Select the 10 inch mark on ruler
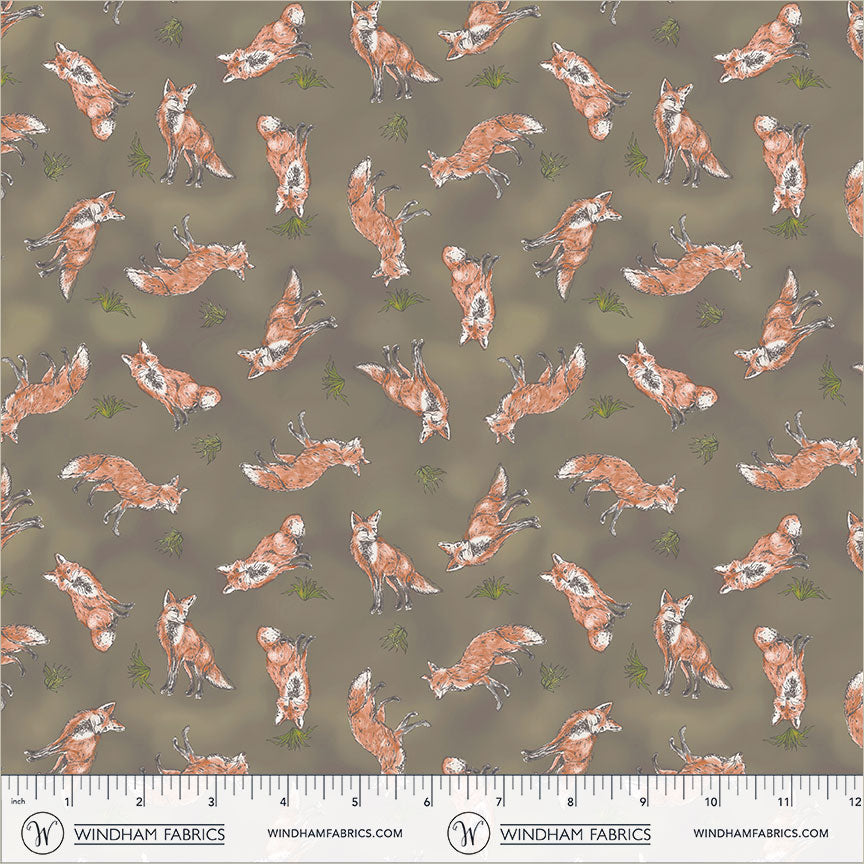The image size is (864, 864). 712,801
